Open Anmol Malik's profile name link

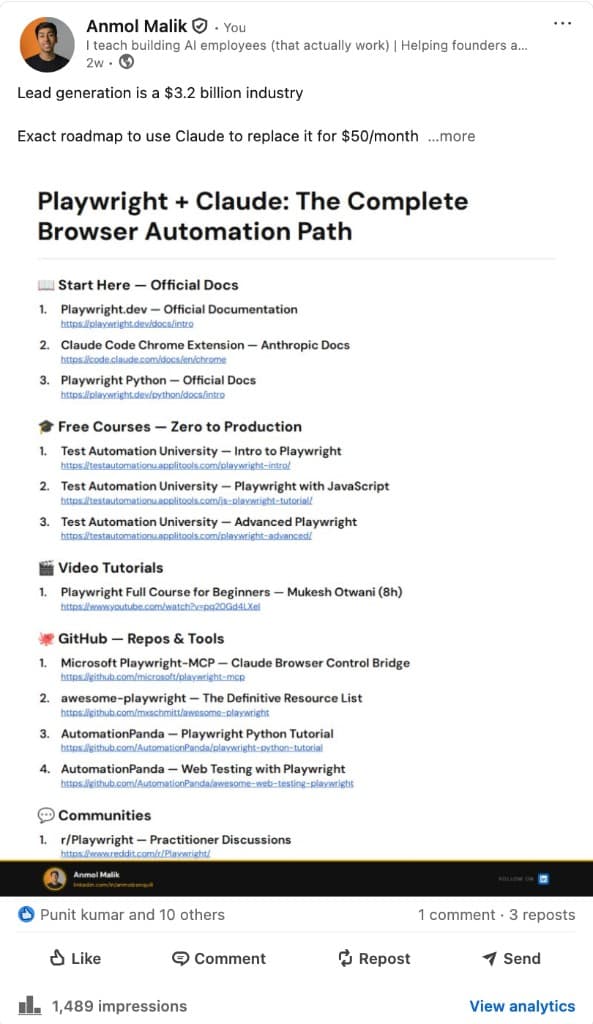click(136, 26)
